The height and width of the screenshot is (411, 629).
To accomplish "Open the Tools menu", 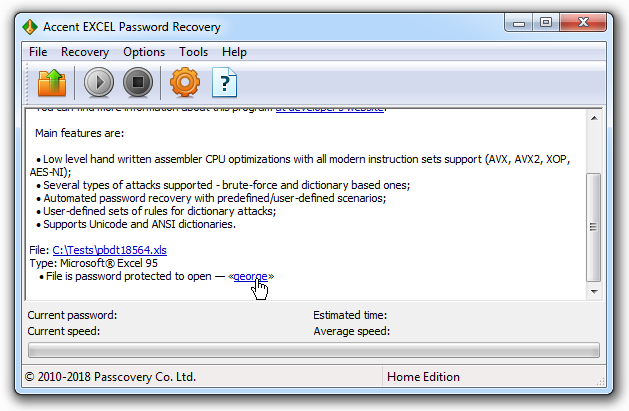I will (193, 52).
